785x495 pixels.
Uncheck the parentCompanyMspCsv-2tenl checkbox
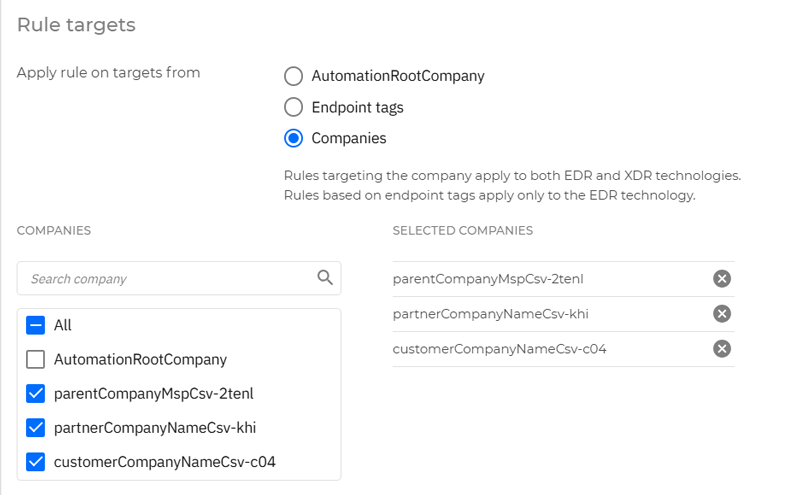(36, 393)
